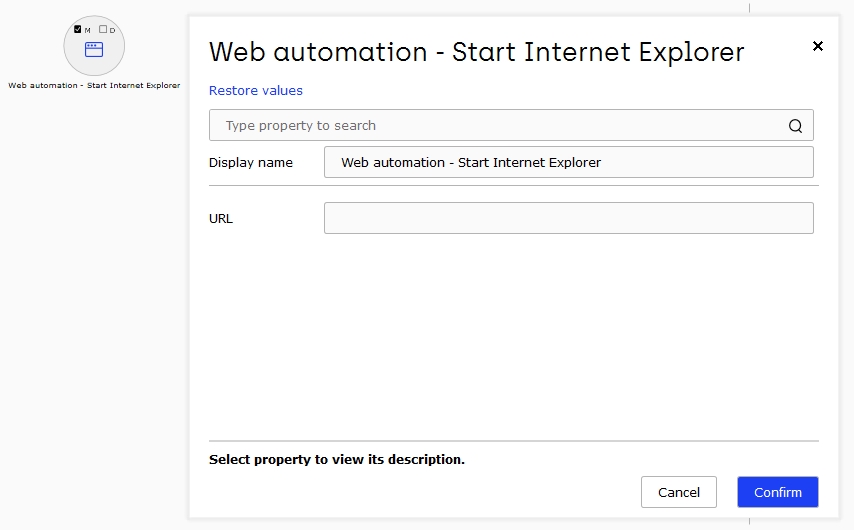Focus the Type property to search field
Screen dimensions: 854x530
pos(511,125)
